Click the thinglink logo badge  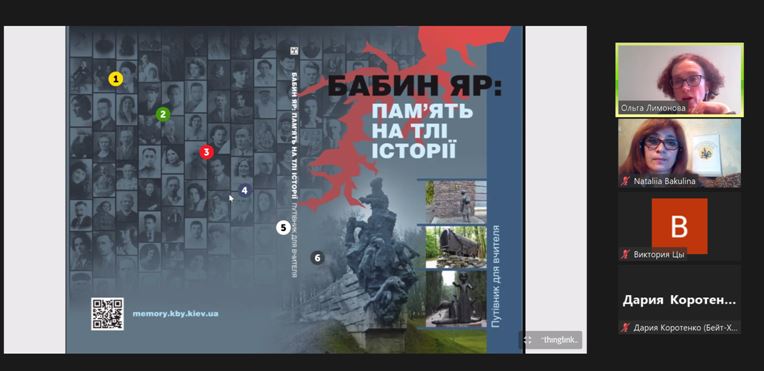(560, 340)
